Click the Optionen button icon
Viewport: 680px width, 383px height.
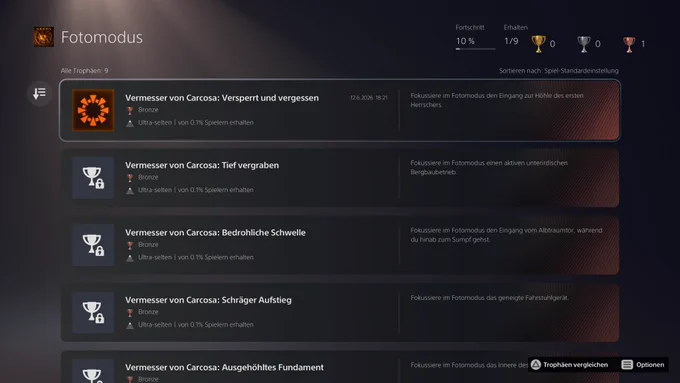click(627, 365)
